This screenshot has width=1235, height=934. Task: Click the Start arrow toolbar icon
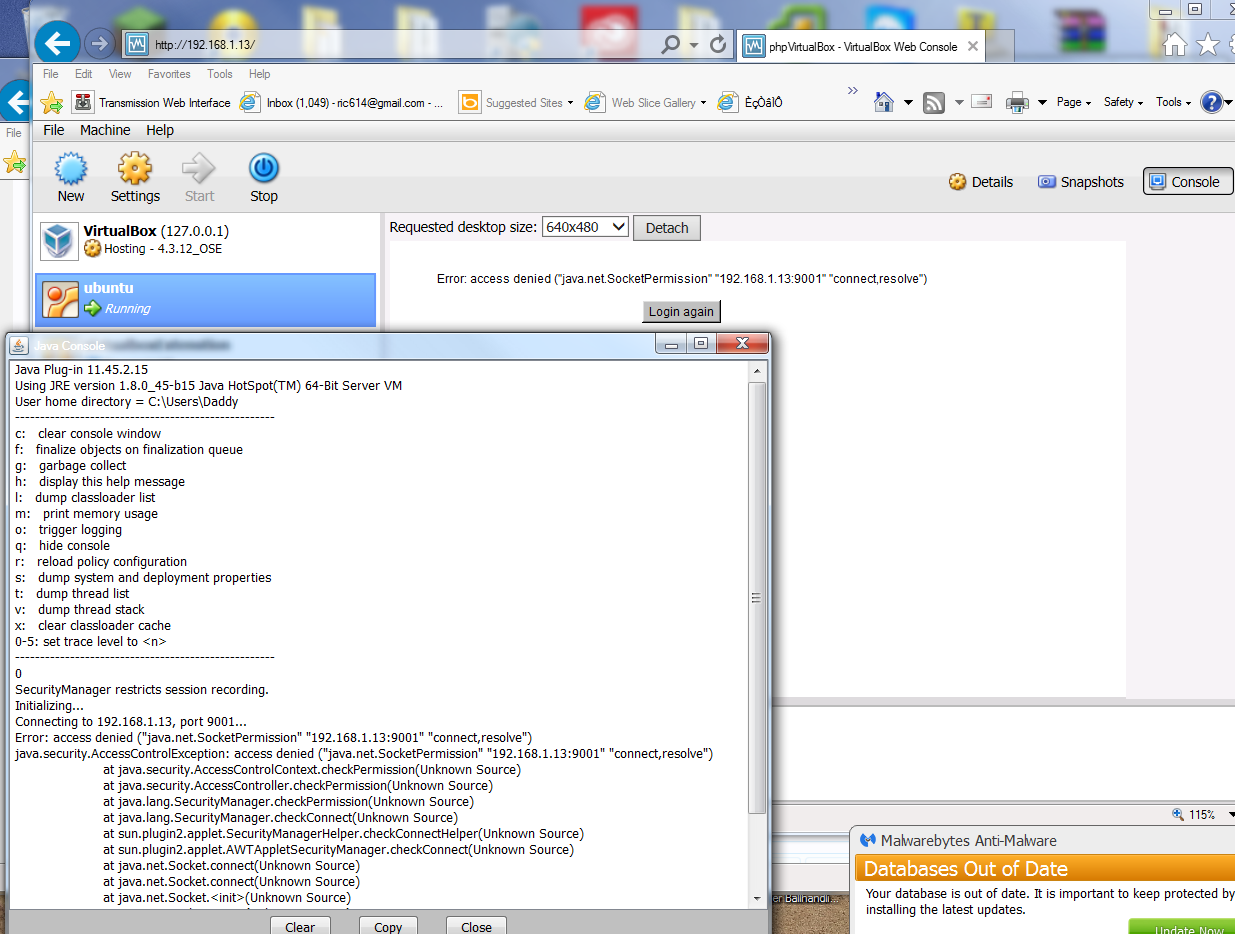(x=199, y=178)
